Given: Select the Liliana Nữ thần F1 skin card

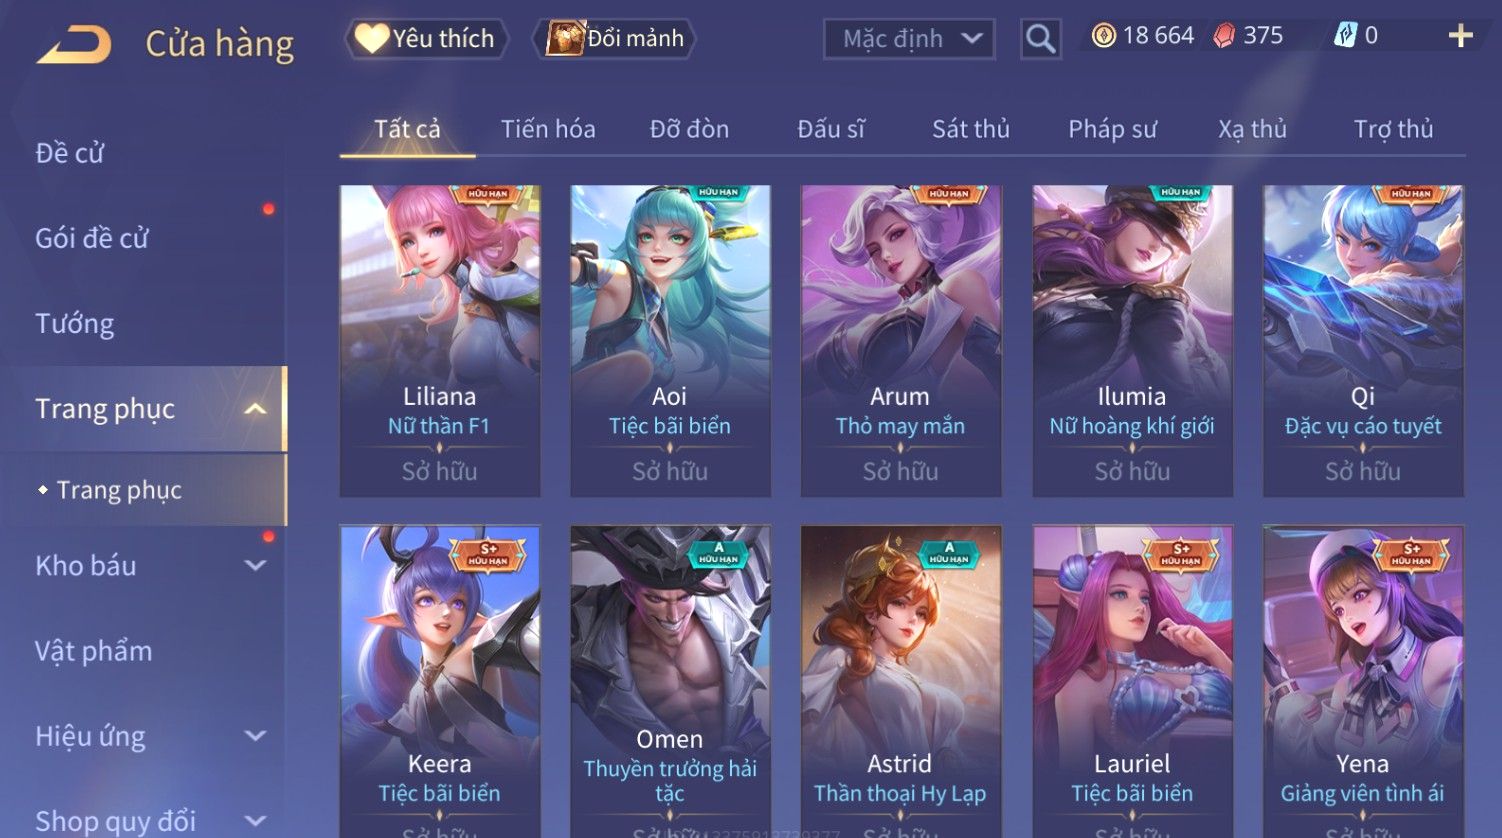Looking at the screenshot, I should [440, 341].
